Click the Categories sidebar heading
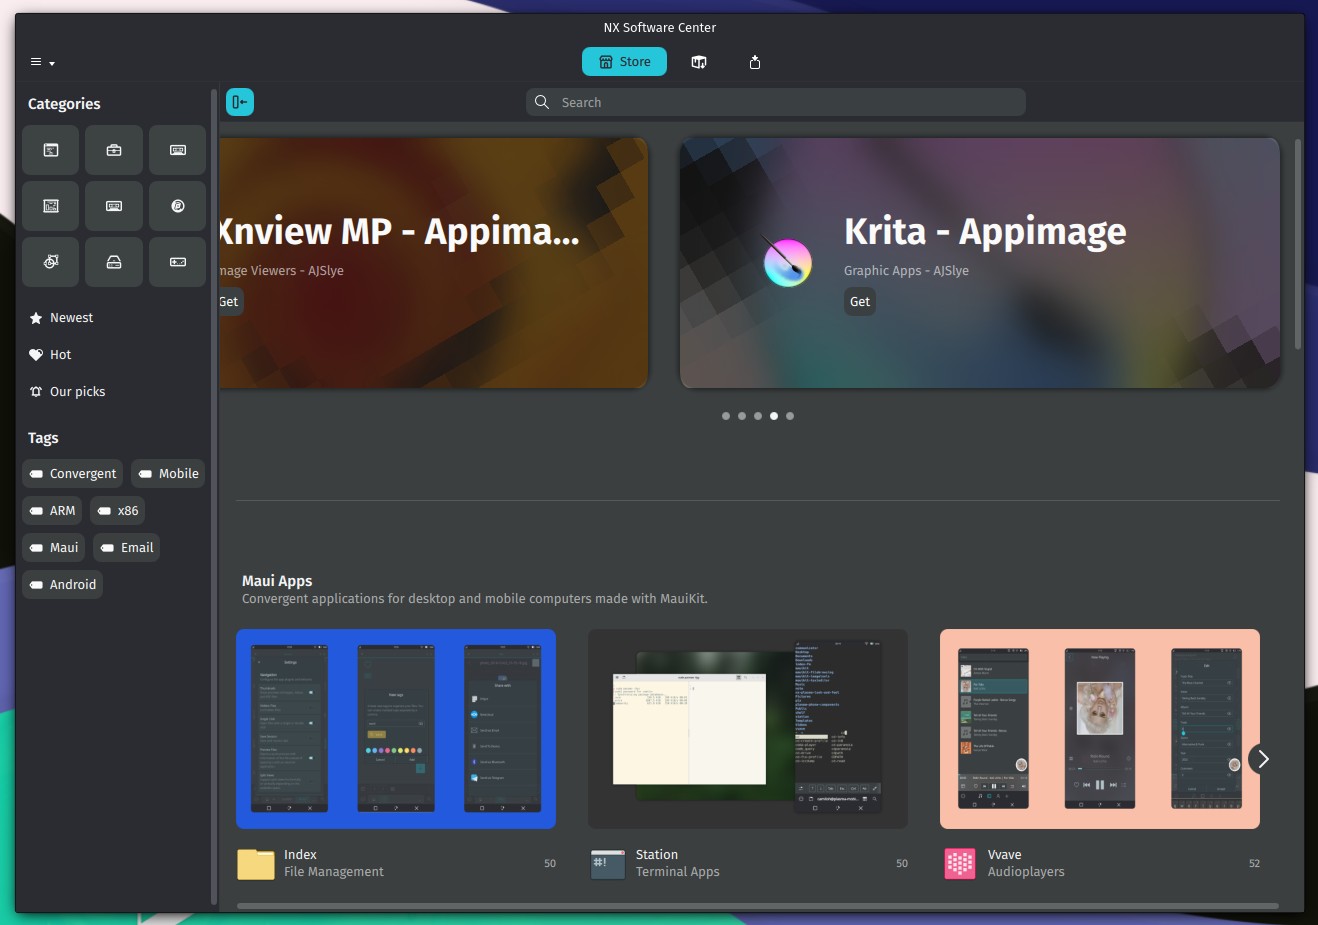 [64, 104]
